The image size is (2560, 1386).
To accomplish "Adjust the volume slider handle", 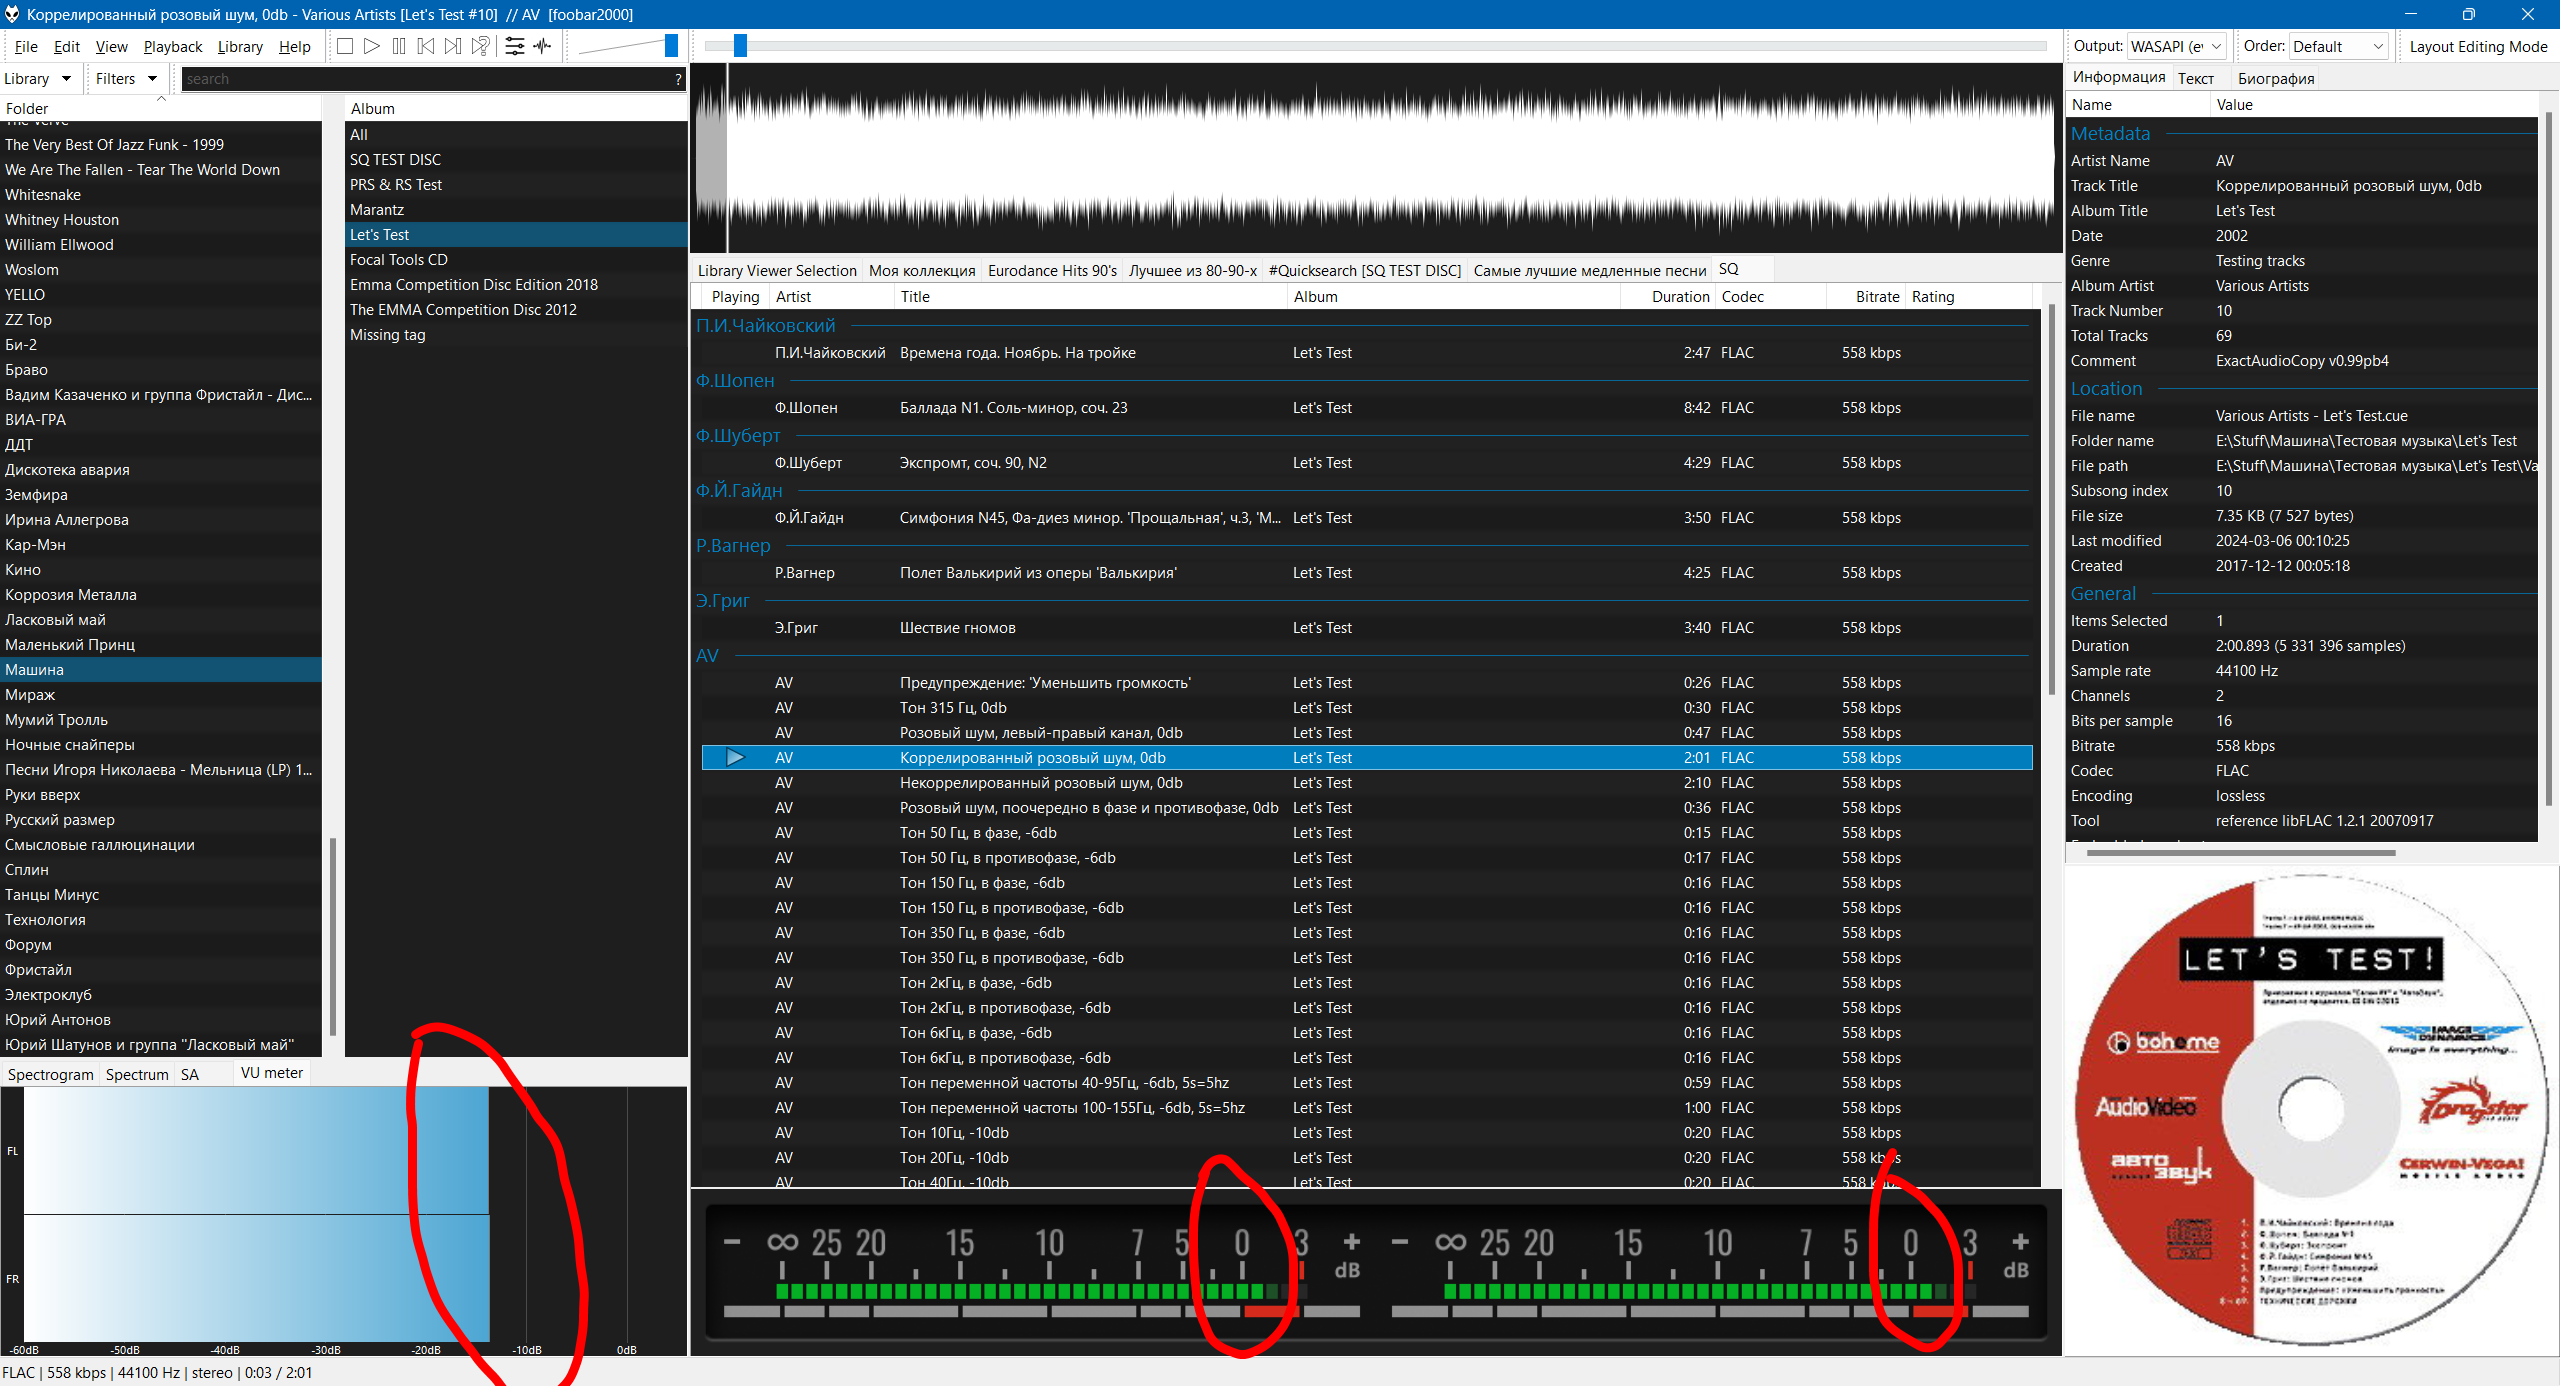I will 671,46.
